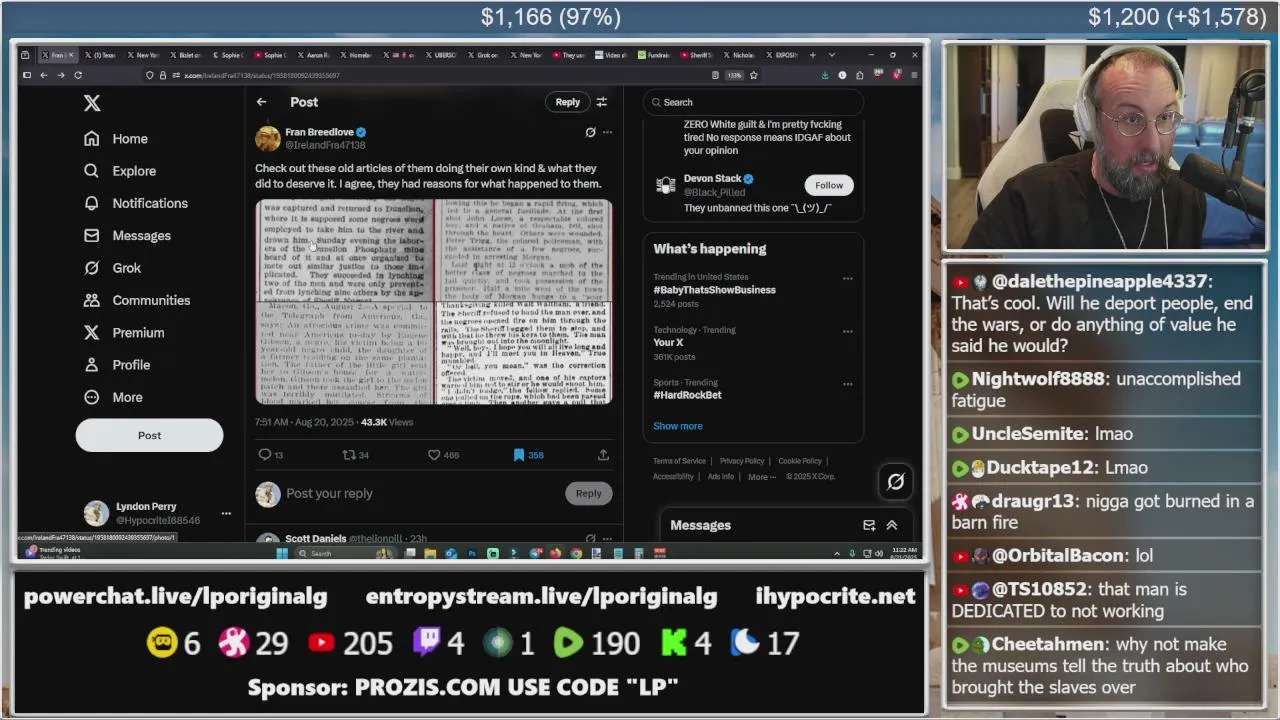Open Devon Stack profile name

(712, 179)
